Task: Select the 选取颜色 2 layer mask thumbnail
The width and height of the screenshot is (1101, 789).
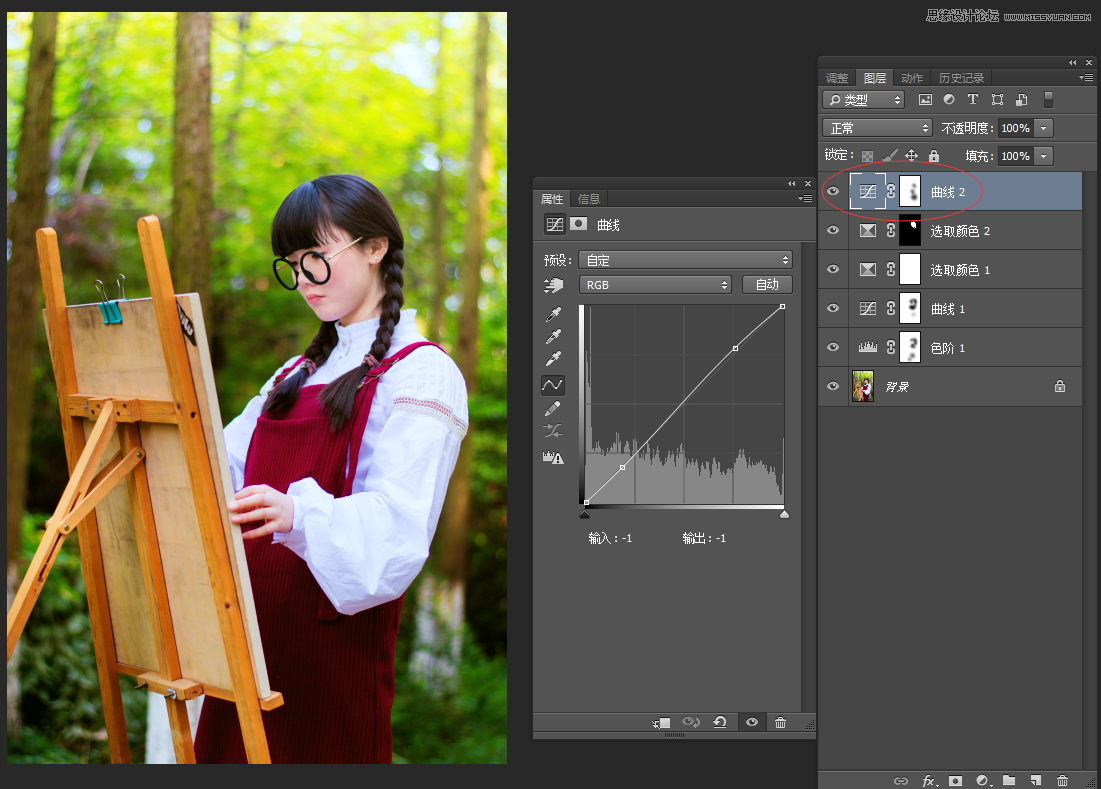Action: (x=909, y=231)
